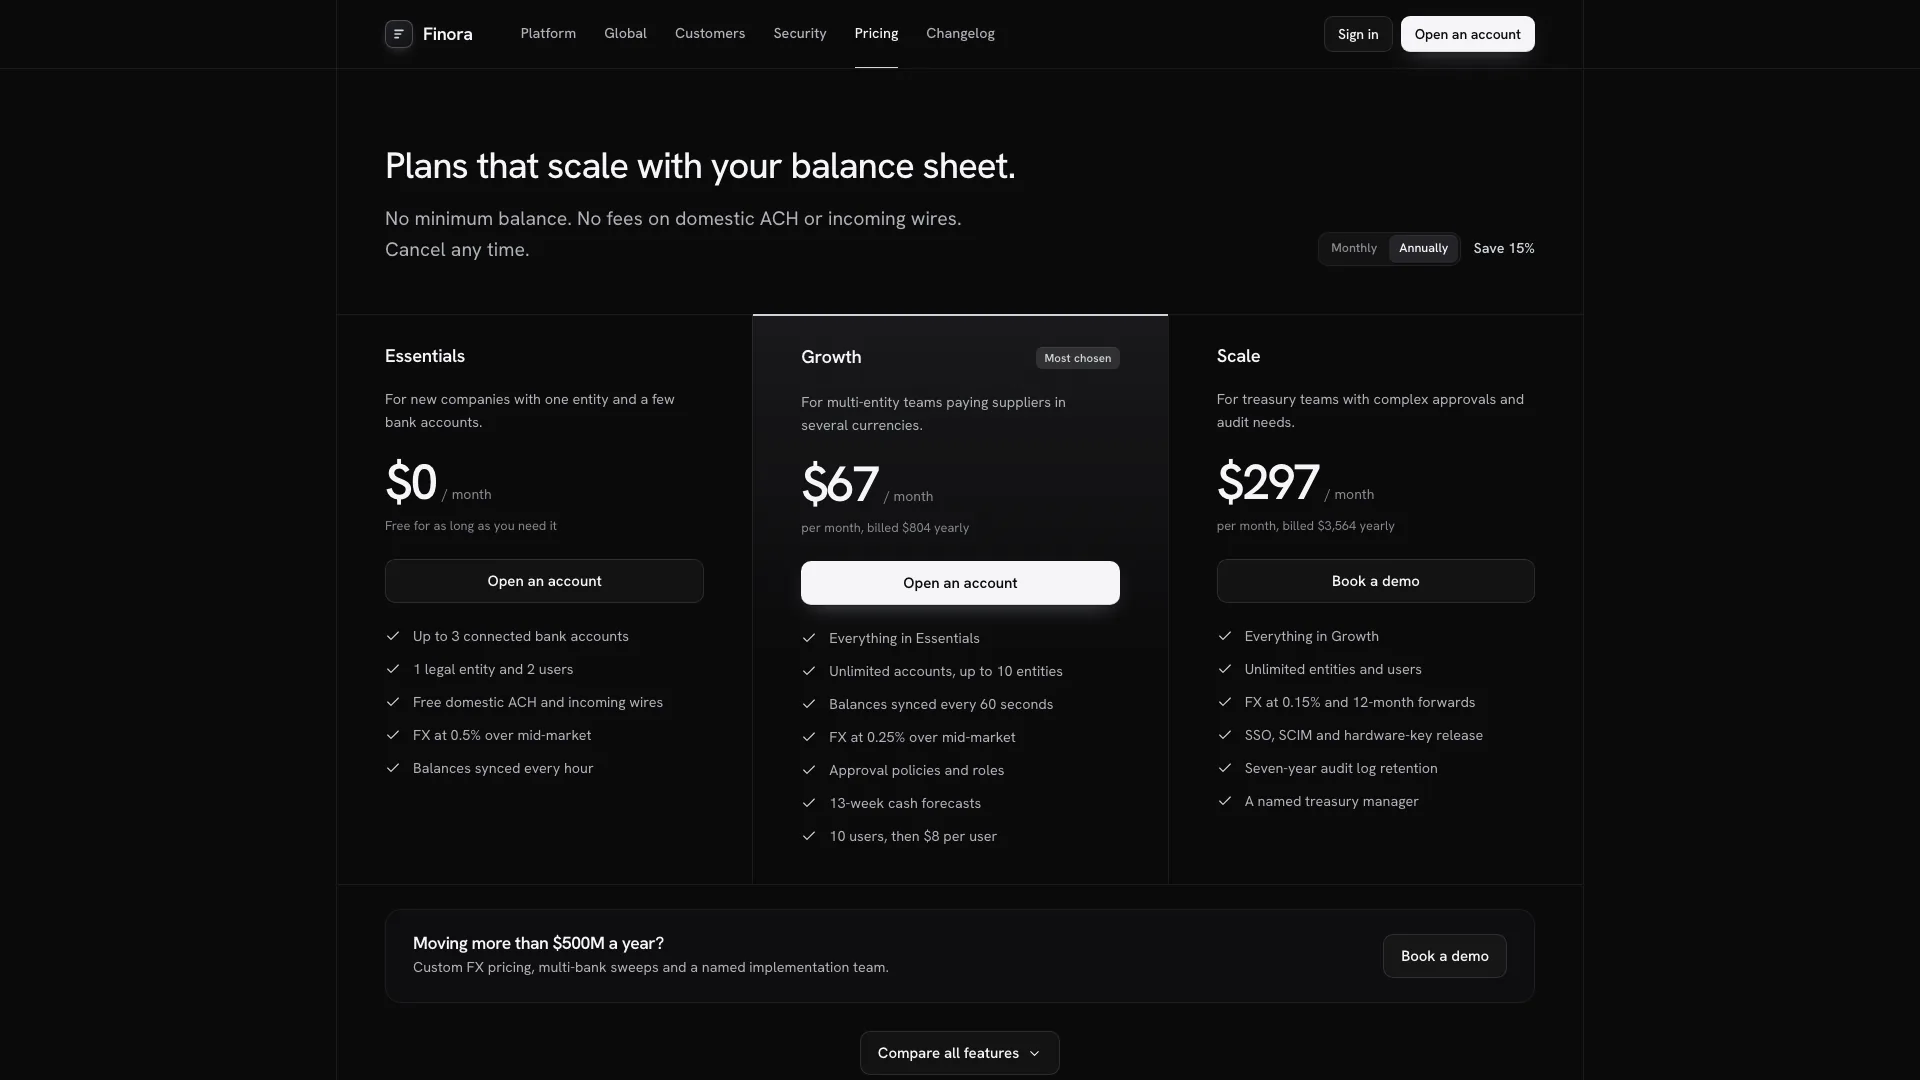
Task: Click checkmark beside Free domestic ACH
Action: pyautogui.click(x=393, y=702)
